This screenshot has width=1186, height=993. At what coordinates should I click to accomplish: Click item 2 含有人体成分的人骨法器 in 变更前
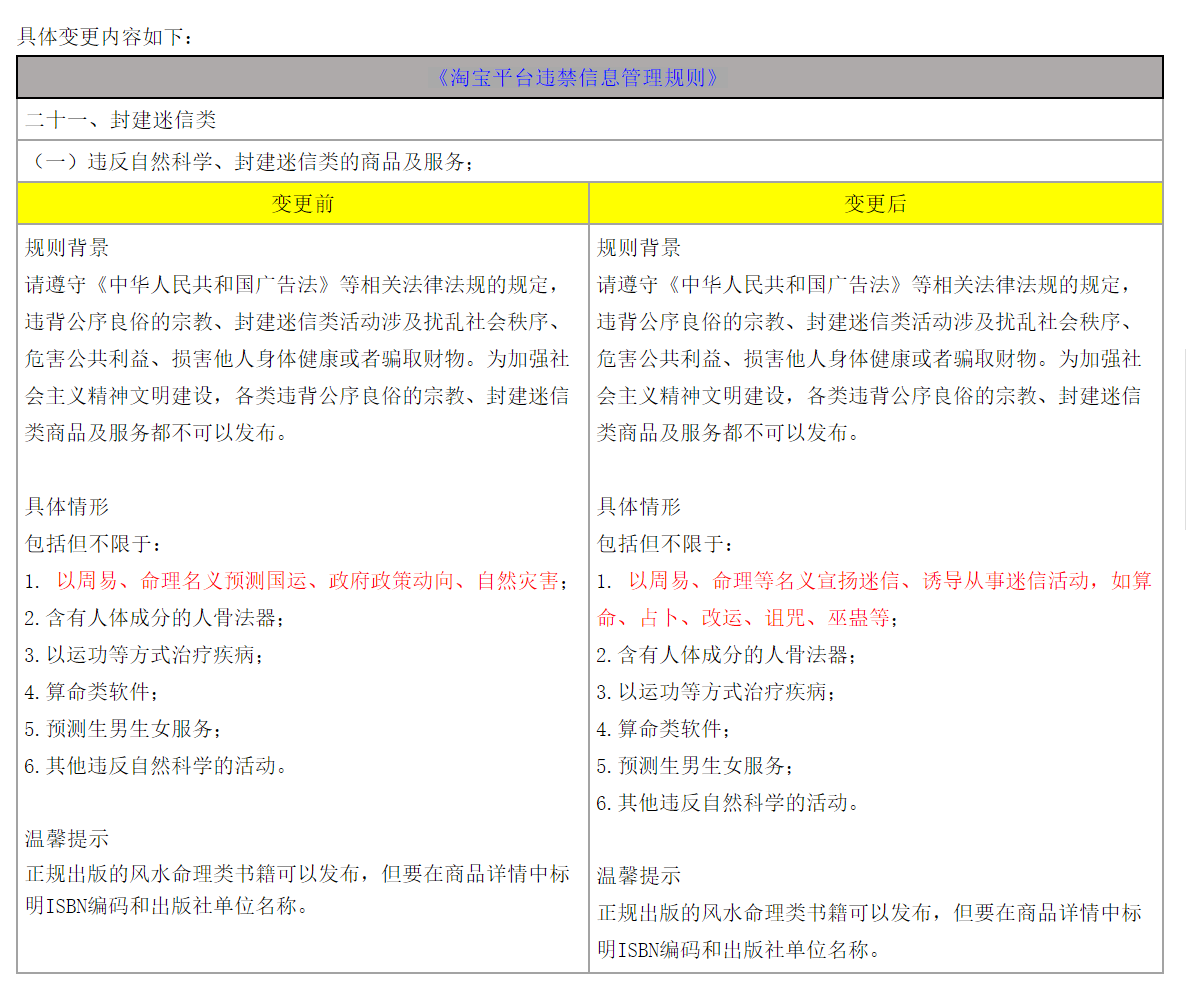tap(154, 617)
